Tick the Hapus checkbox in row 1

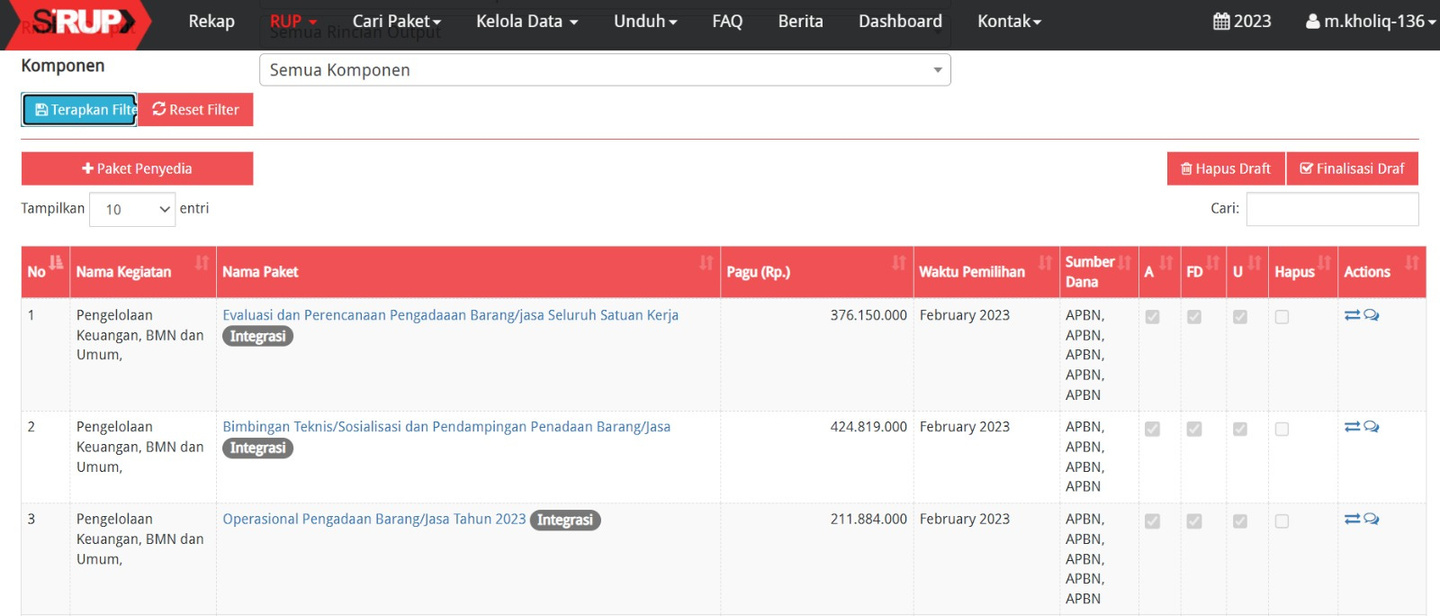(1282, 317)
